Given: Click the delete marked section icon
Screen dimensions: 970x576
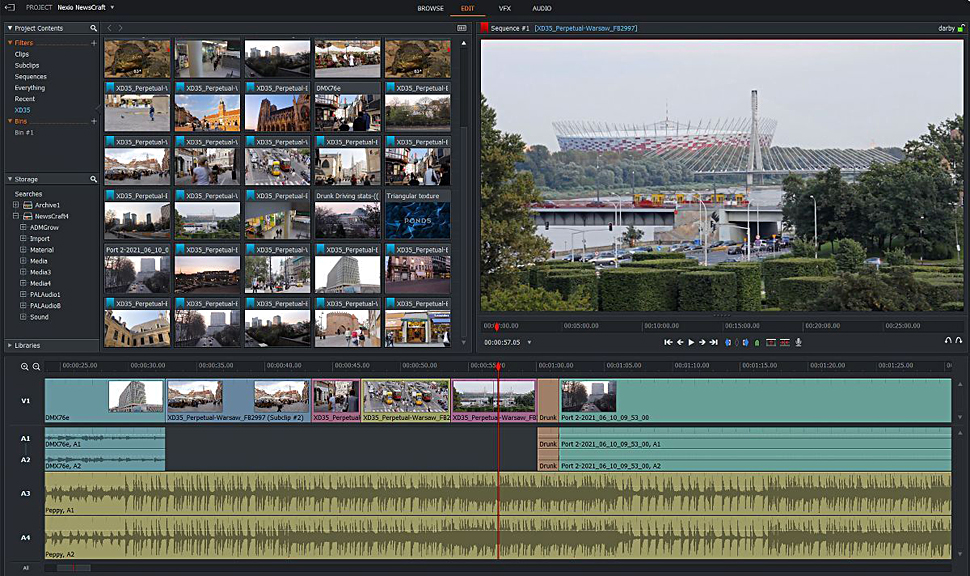Looking at the screenshot, I should [784, 342].
